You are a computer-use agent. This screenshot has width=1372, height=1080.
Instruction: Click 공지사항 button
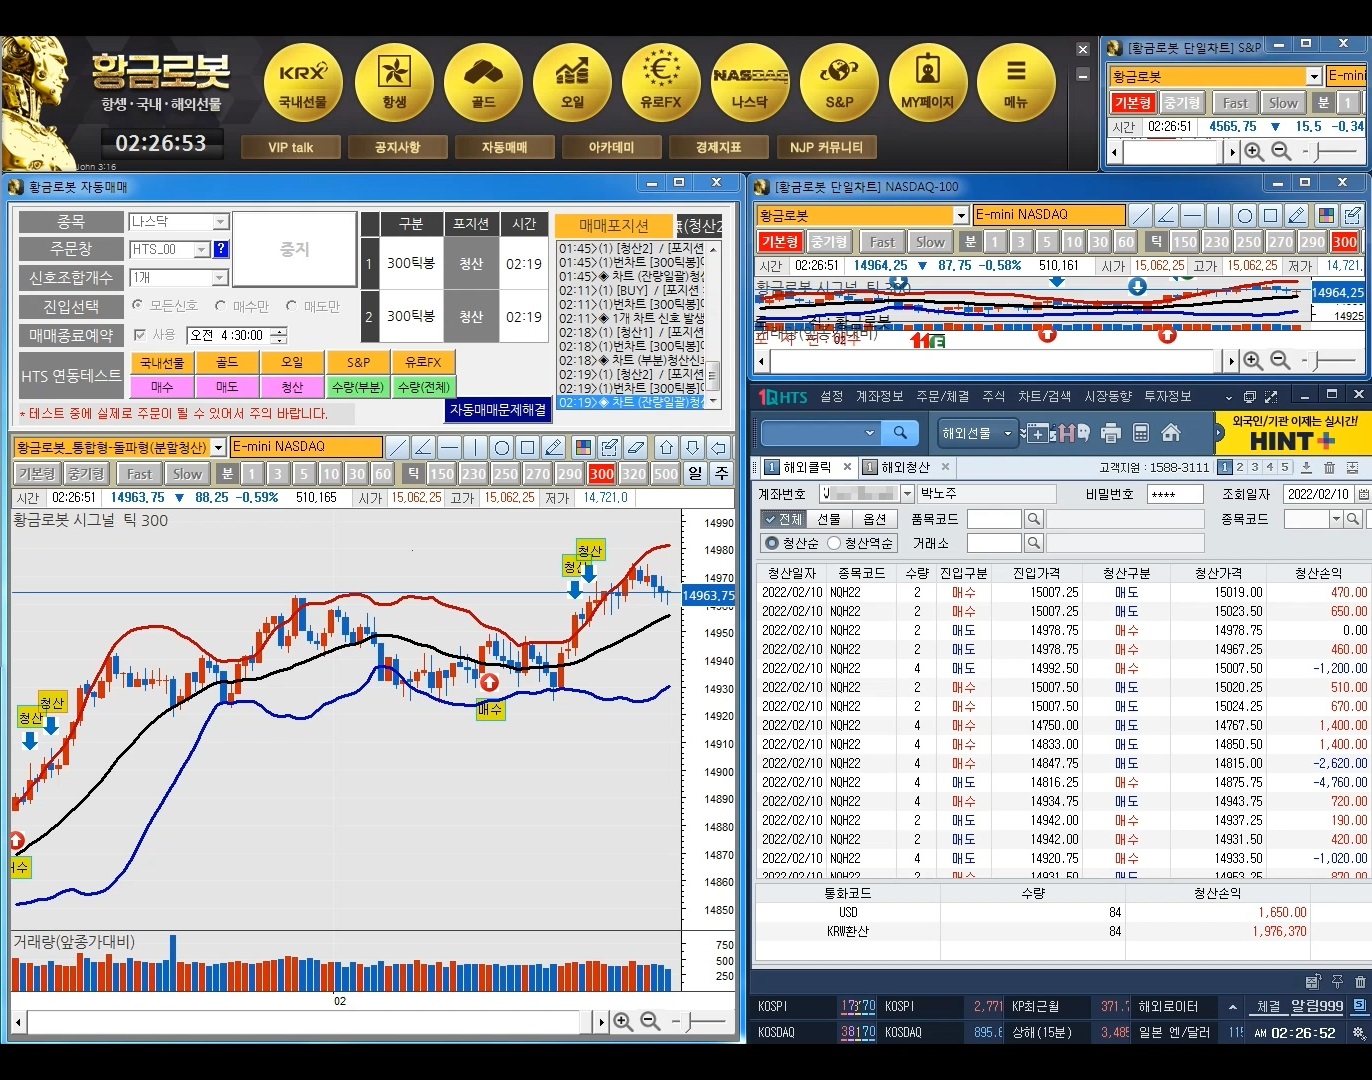click(x=397, y=147)
